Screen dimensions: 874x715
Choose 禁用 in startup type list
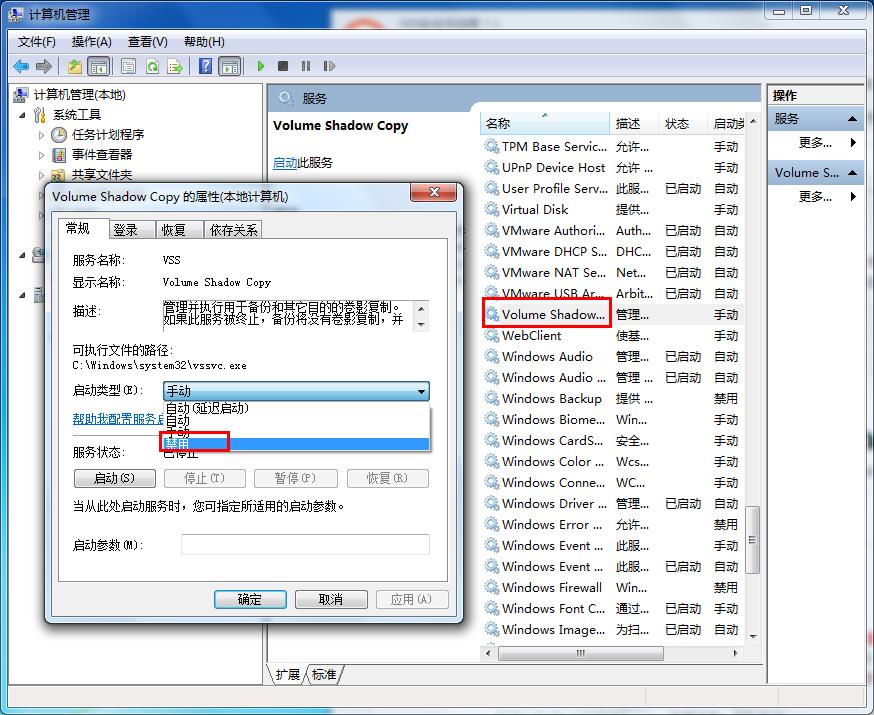[x=297, y=444]
